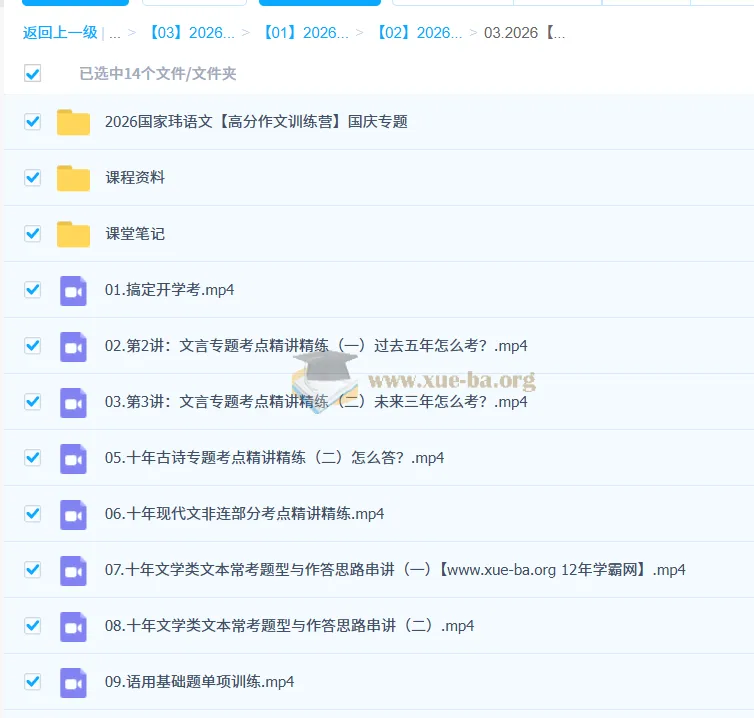Open 07.十年文学类文本常考题型 (一) video
Viewport: 754px width, 718px height.
click(x=395, y=570)
